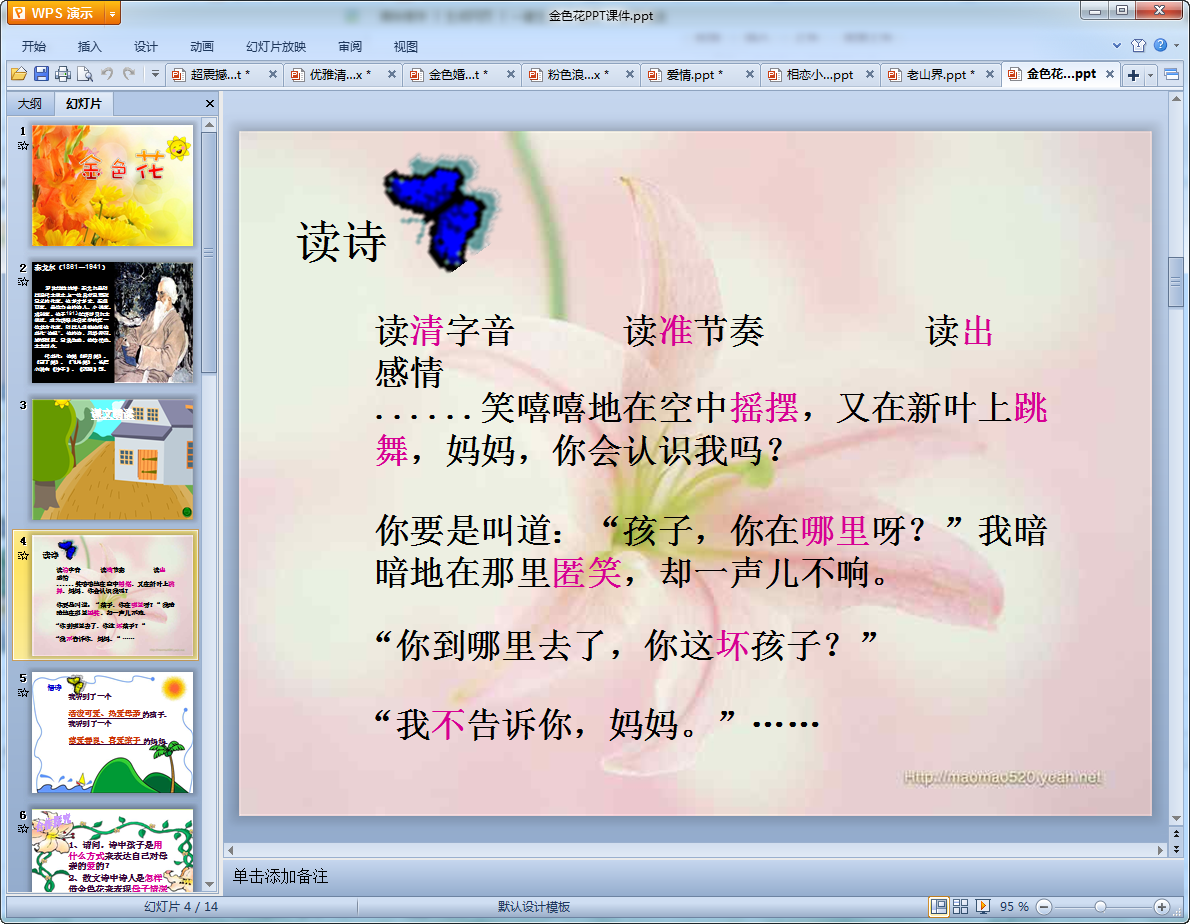
Task: Click the zoom slider handle
Action: coord(1100,907)
